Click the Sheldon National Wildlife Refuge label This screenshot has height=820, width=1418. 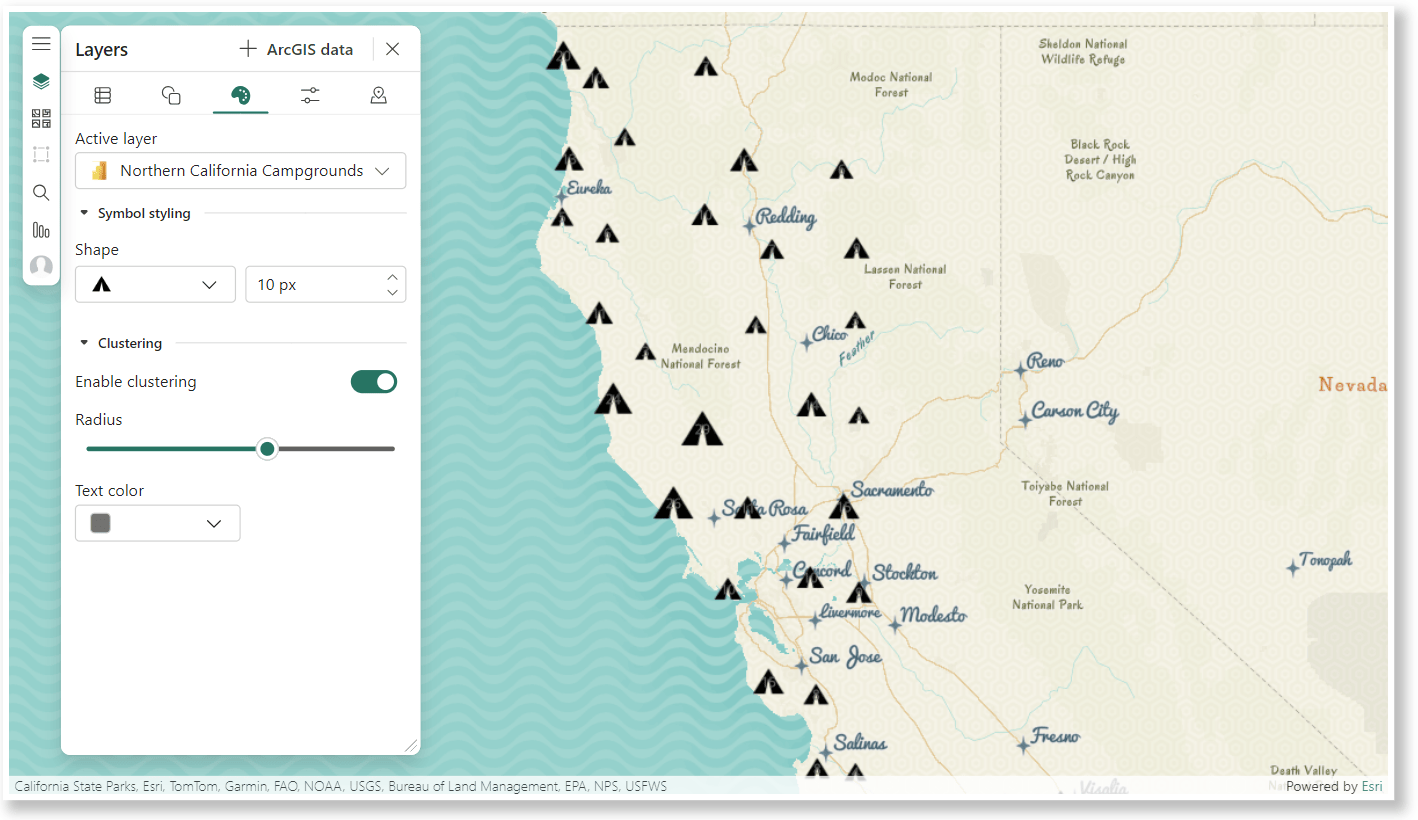[1083, 52]
